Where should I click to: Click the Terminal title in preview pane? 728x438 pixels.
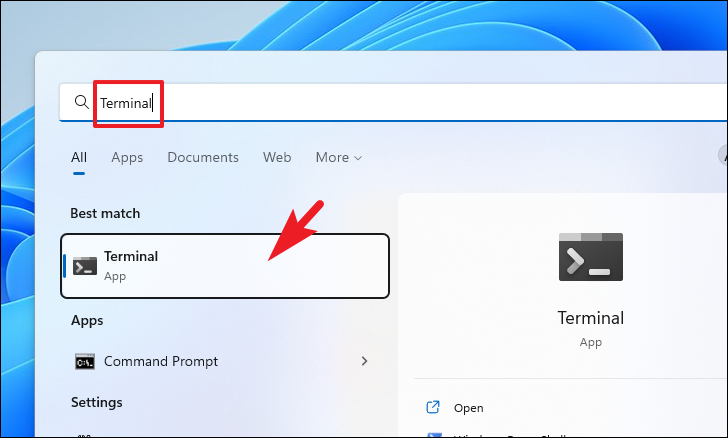click(x=591, y=318)
